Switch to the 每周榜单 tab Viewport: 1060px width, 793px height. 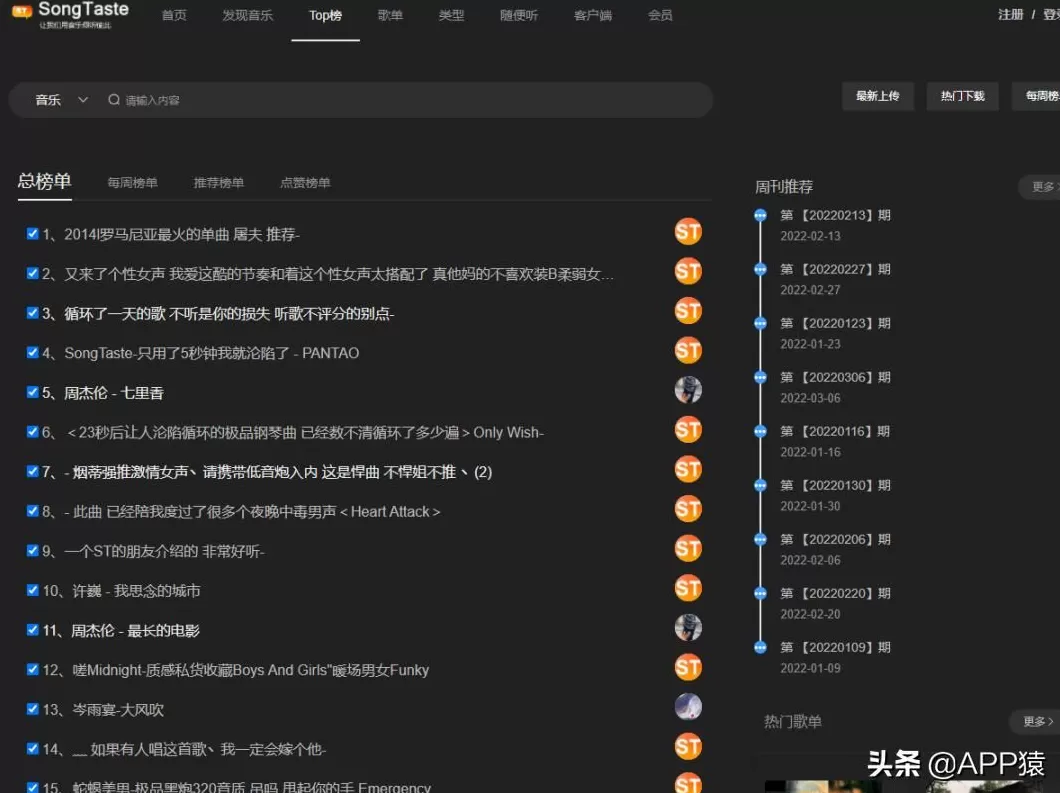click(x=132, y=183)
